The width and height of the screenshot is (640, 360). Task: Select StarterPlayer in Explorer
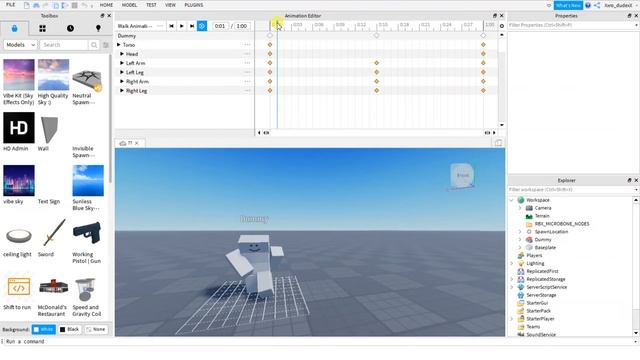pyautogui.click(x=540, y=319)
